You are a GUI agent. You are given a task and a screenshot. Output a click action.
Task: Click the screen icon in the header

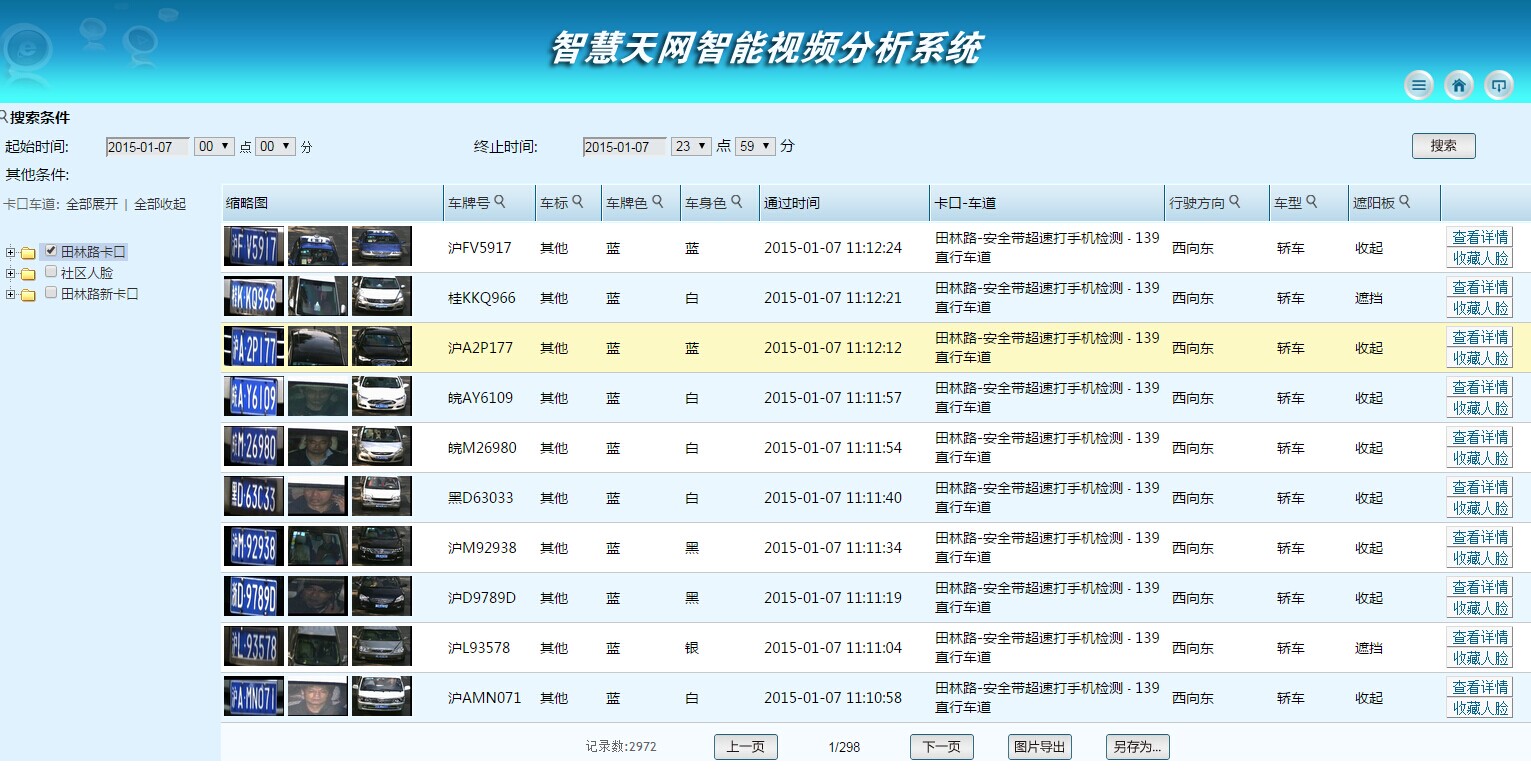click(1498, 85)
